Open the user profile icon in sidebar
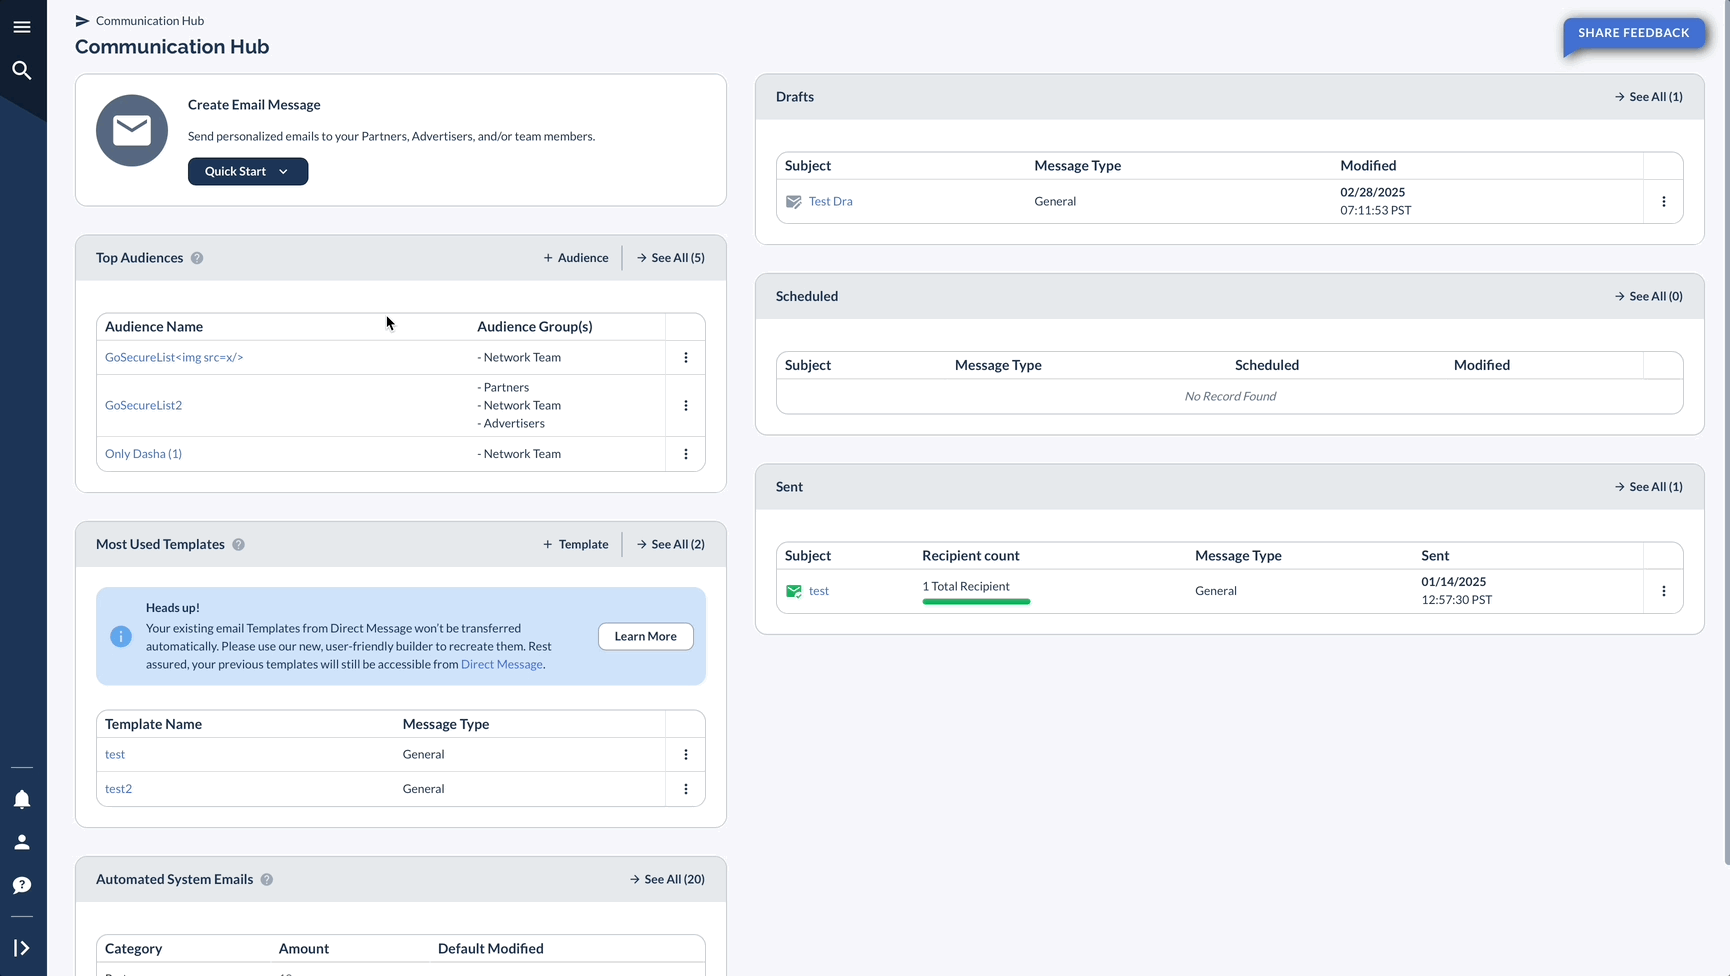Screen dimensions: 1730x976 [22, 842]
